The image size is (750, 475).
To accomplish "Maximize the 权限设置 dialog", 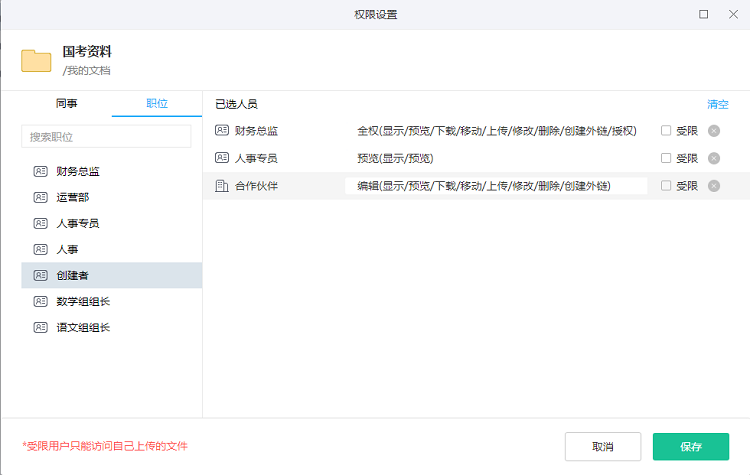I will (704, 14).
